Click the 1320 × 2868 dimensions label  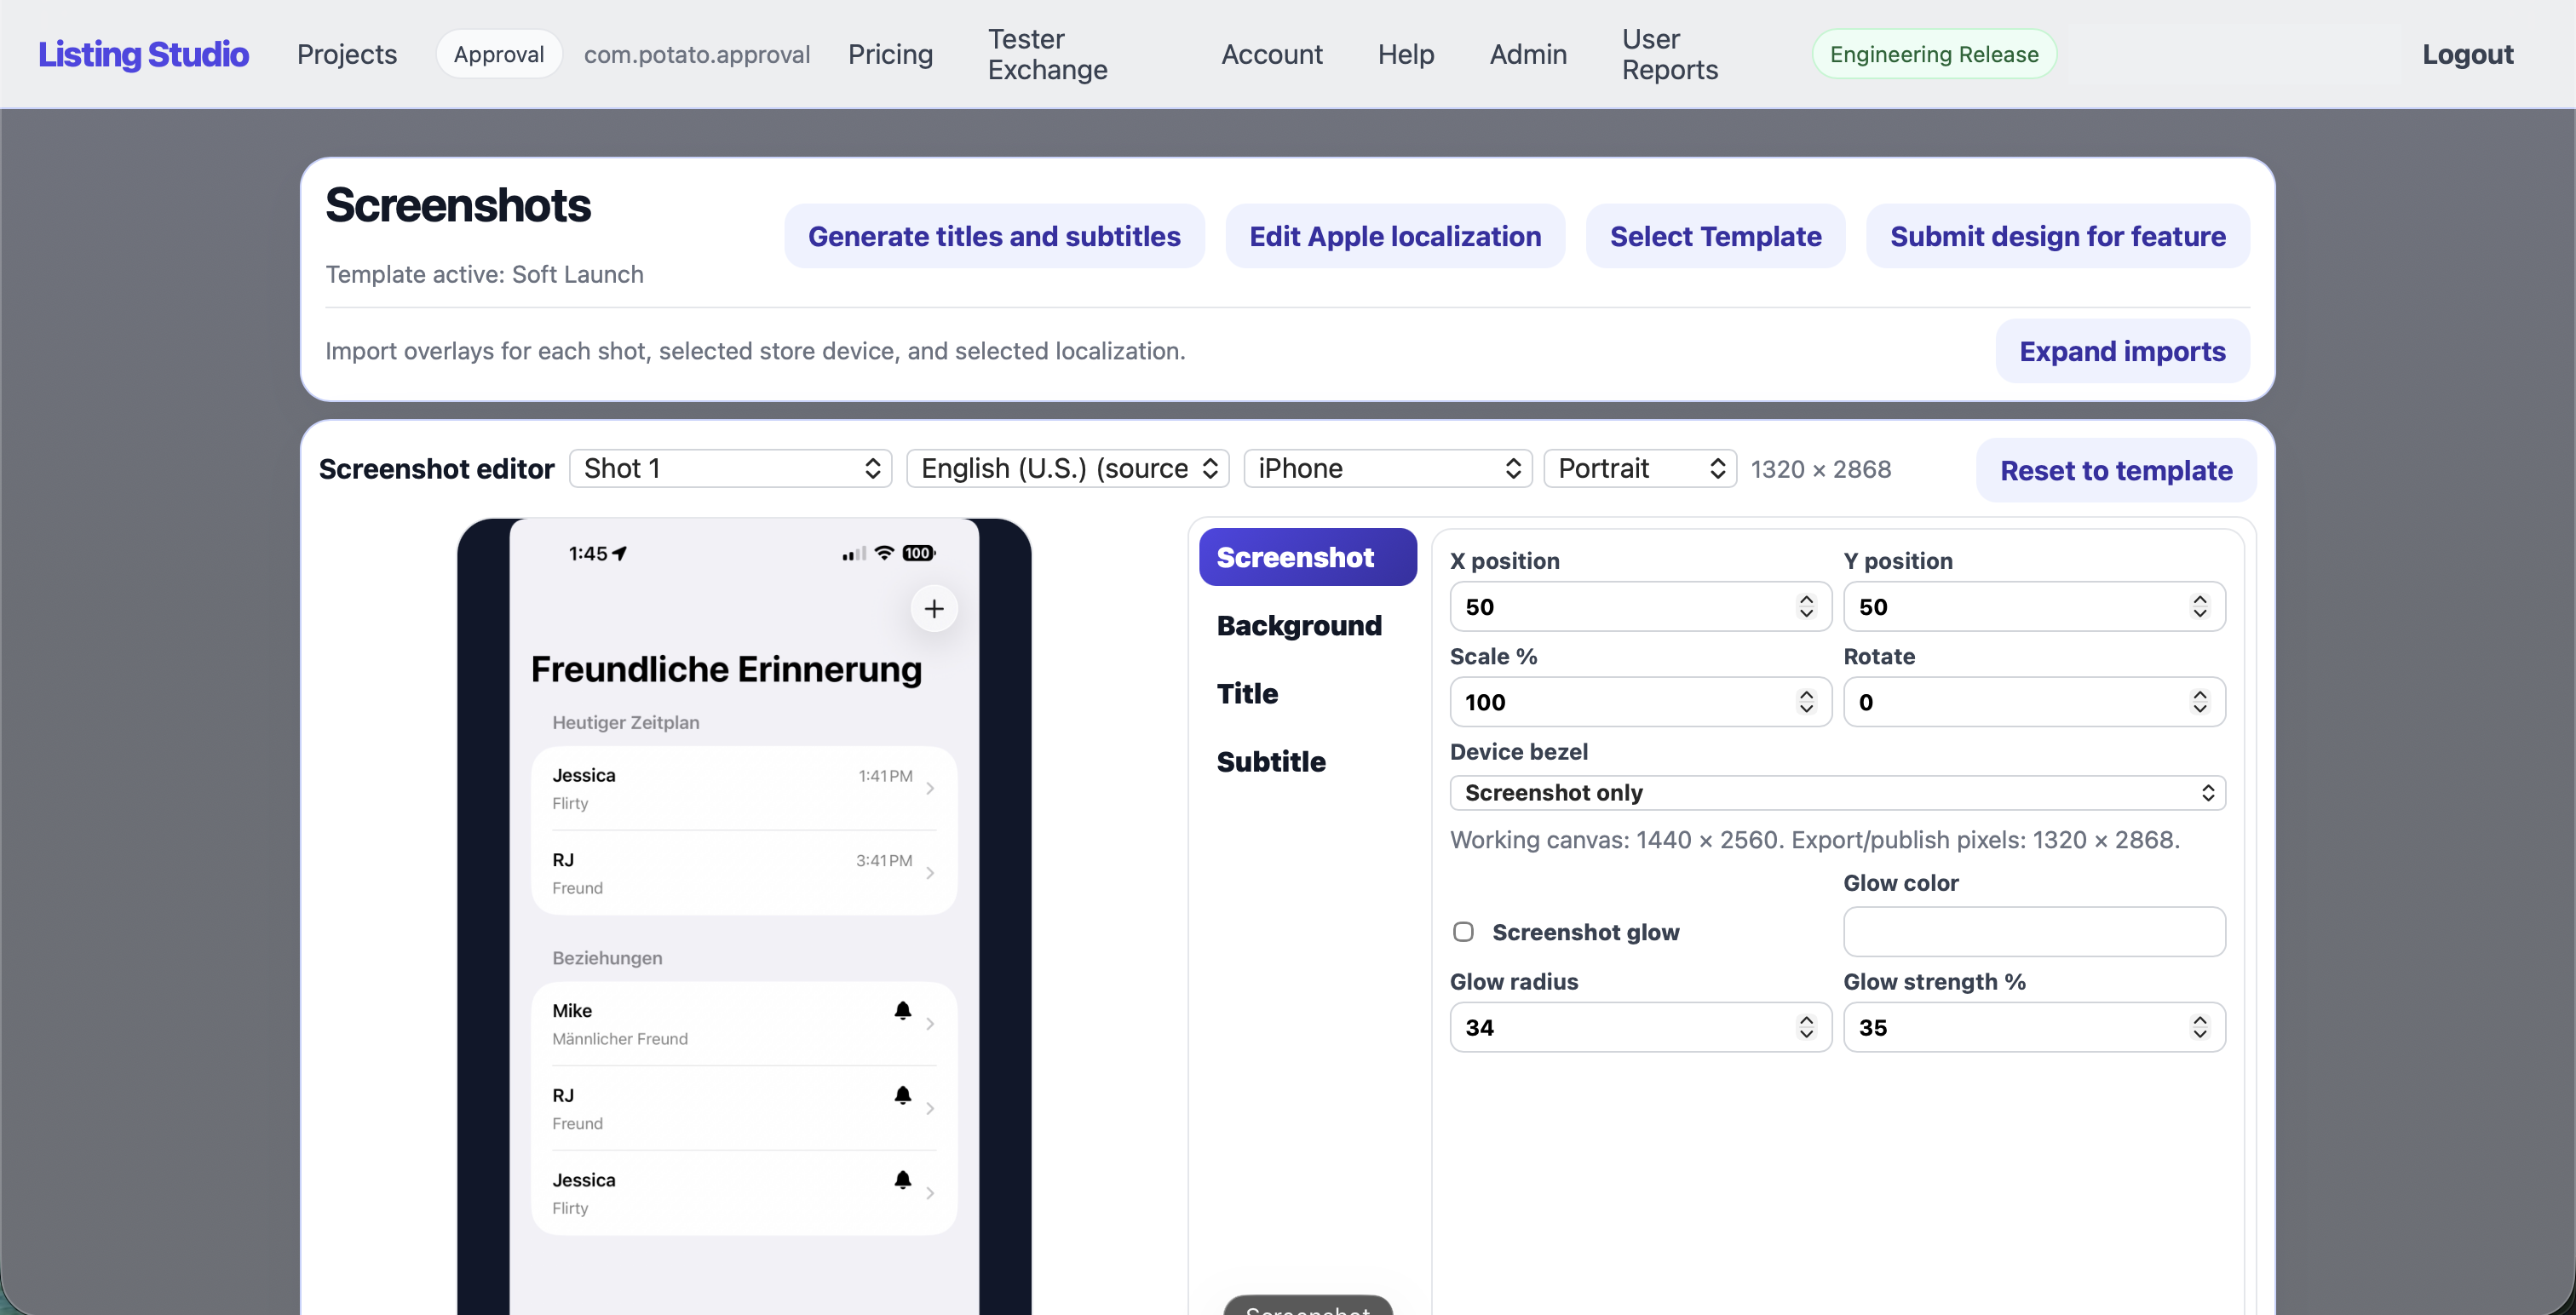[x=1820, y=469]
